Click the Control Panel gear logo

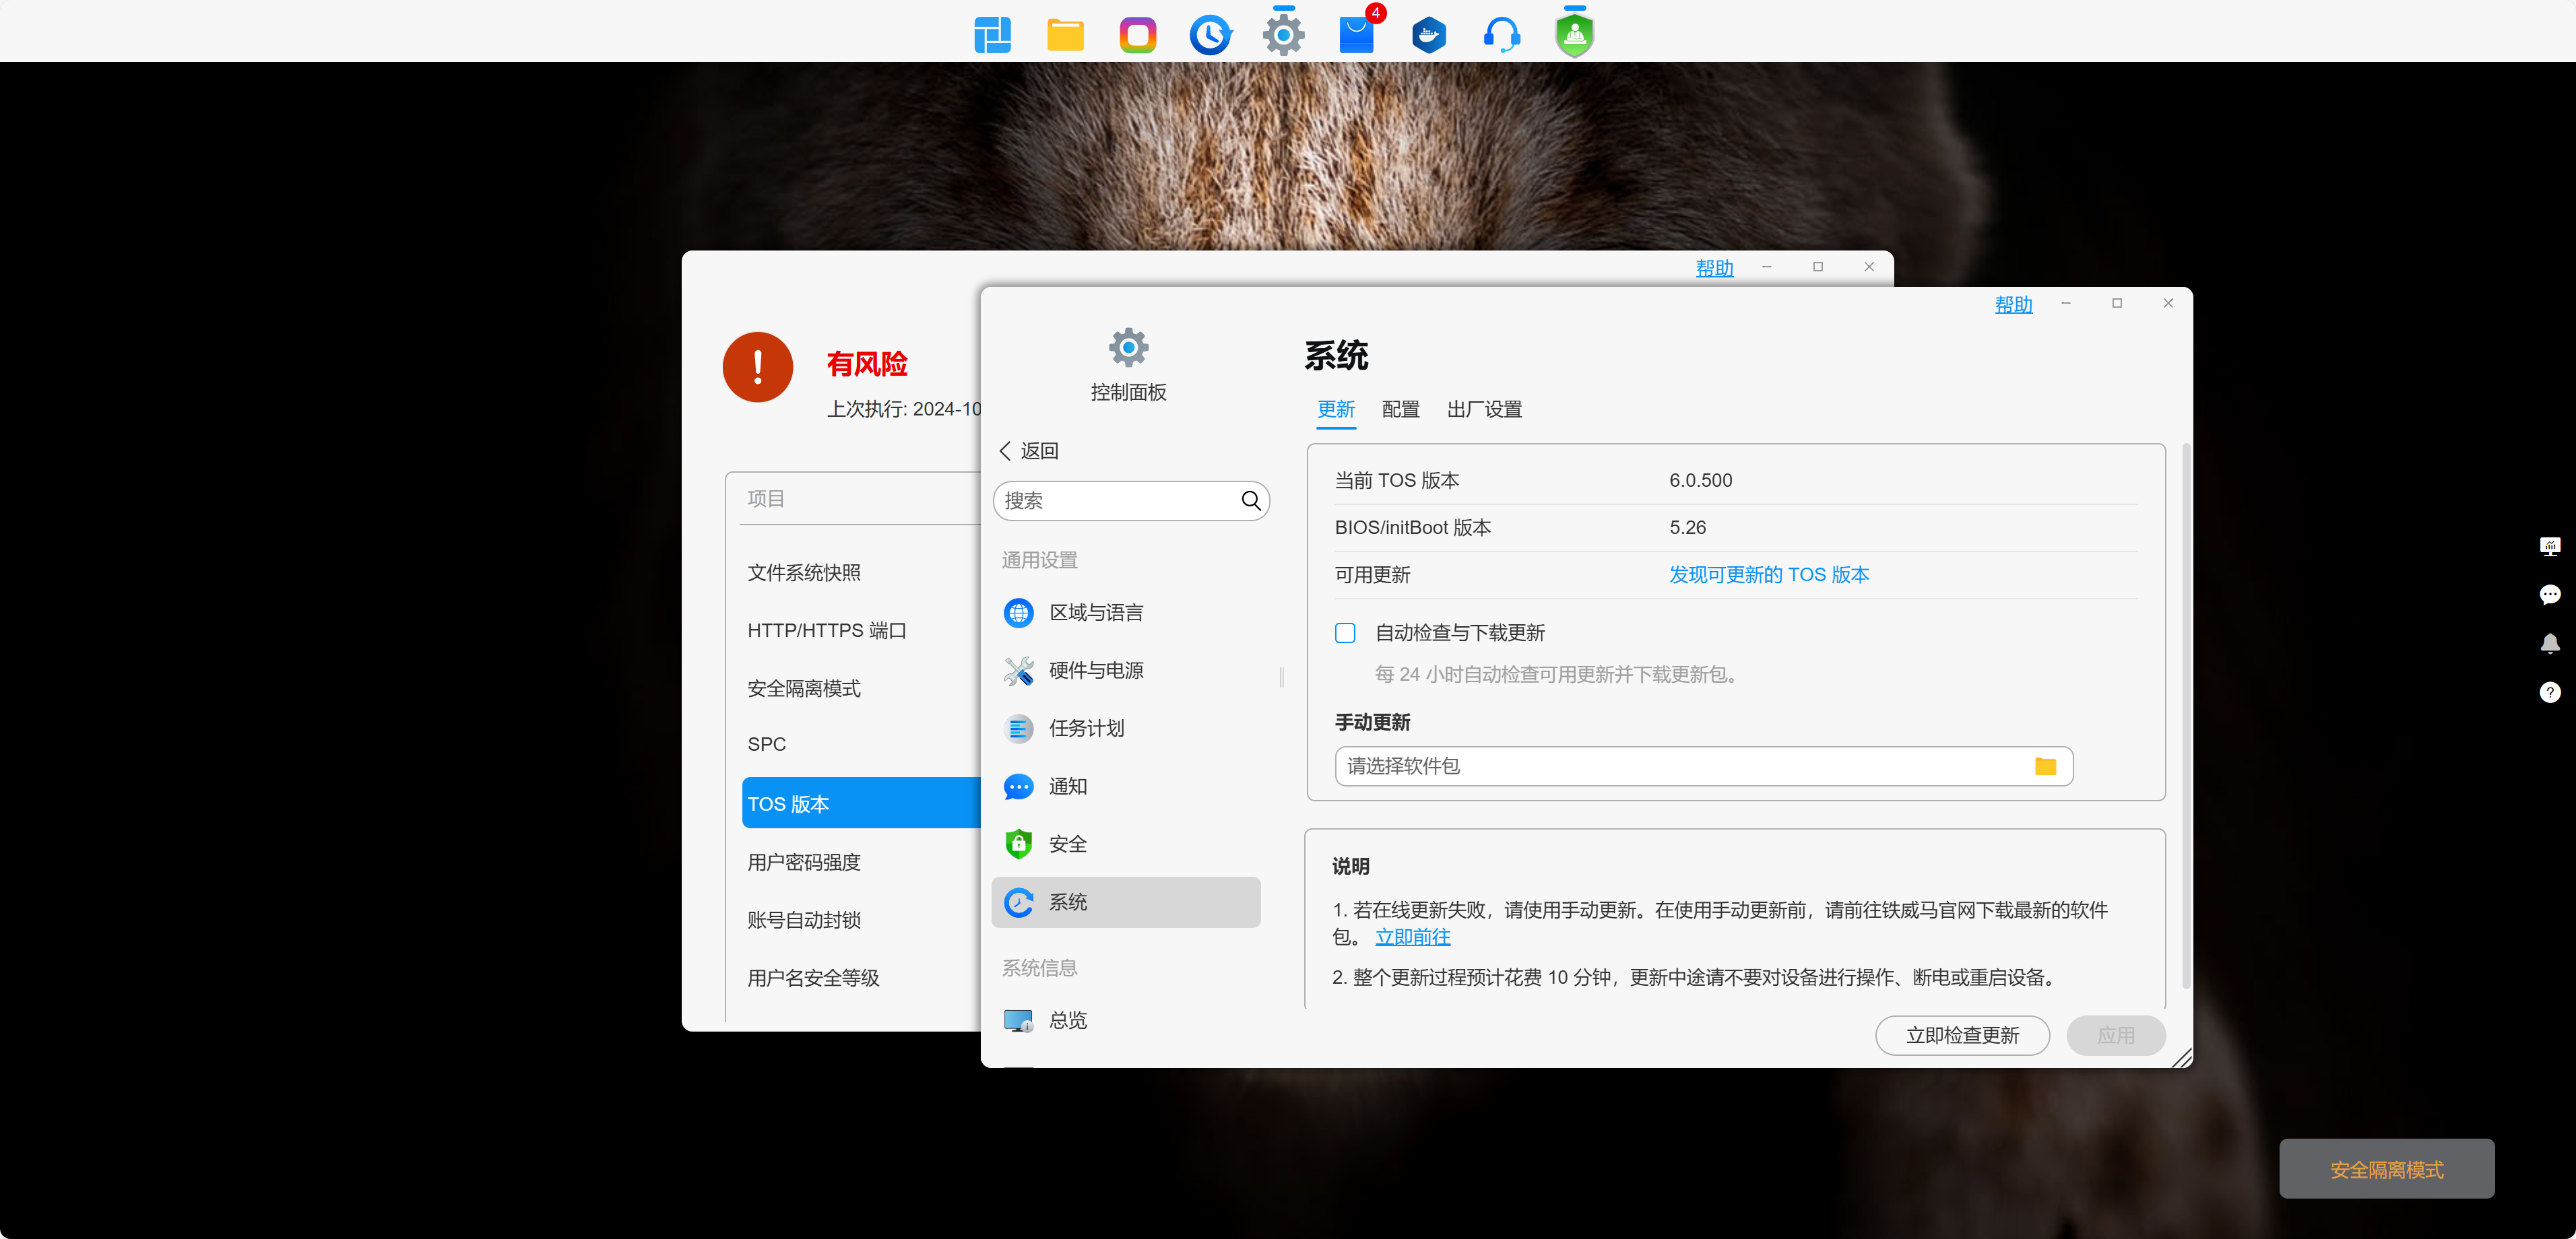pos(1128,347)
